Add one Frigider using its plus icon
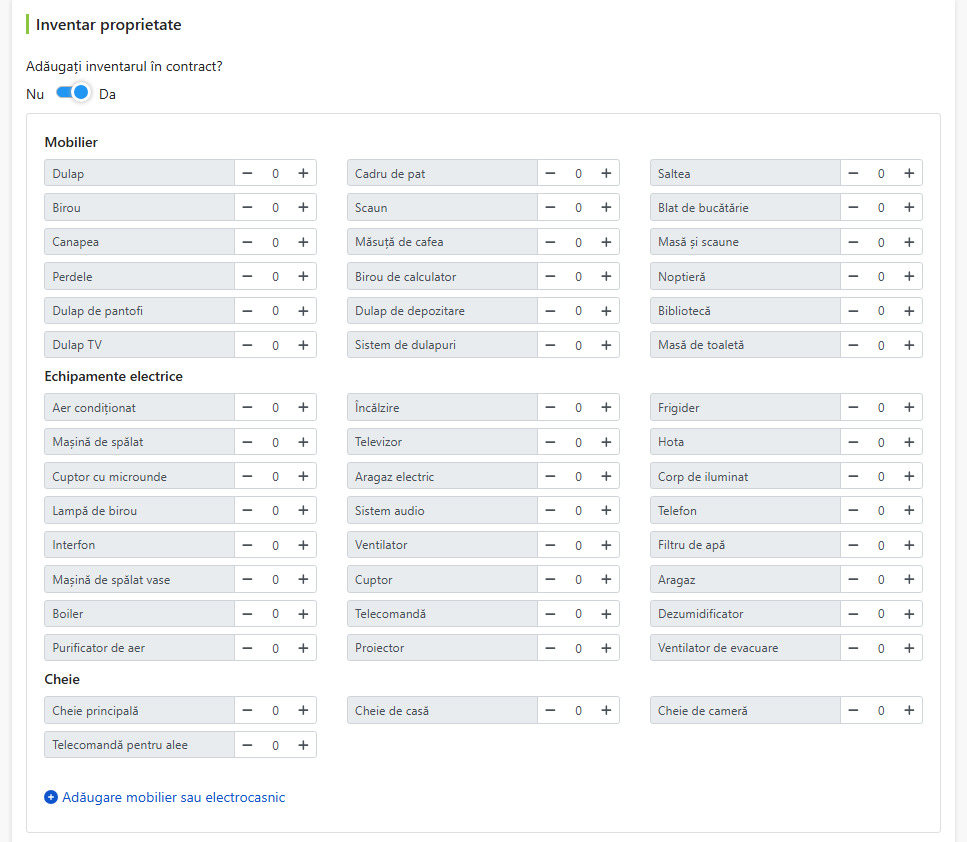This screenshot has width=967, height=842. click(909, 407)
